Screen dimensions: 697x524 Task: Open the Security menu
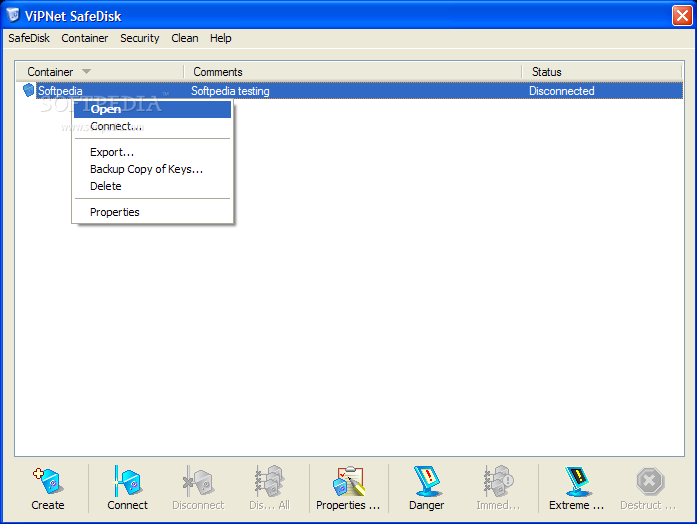[140, 38]
